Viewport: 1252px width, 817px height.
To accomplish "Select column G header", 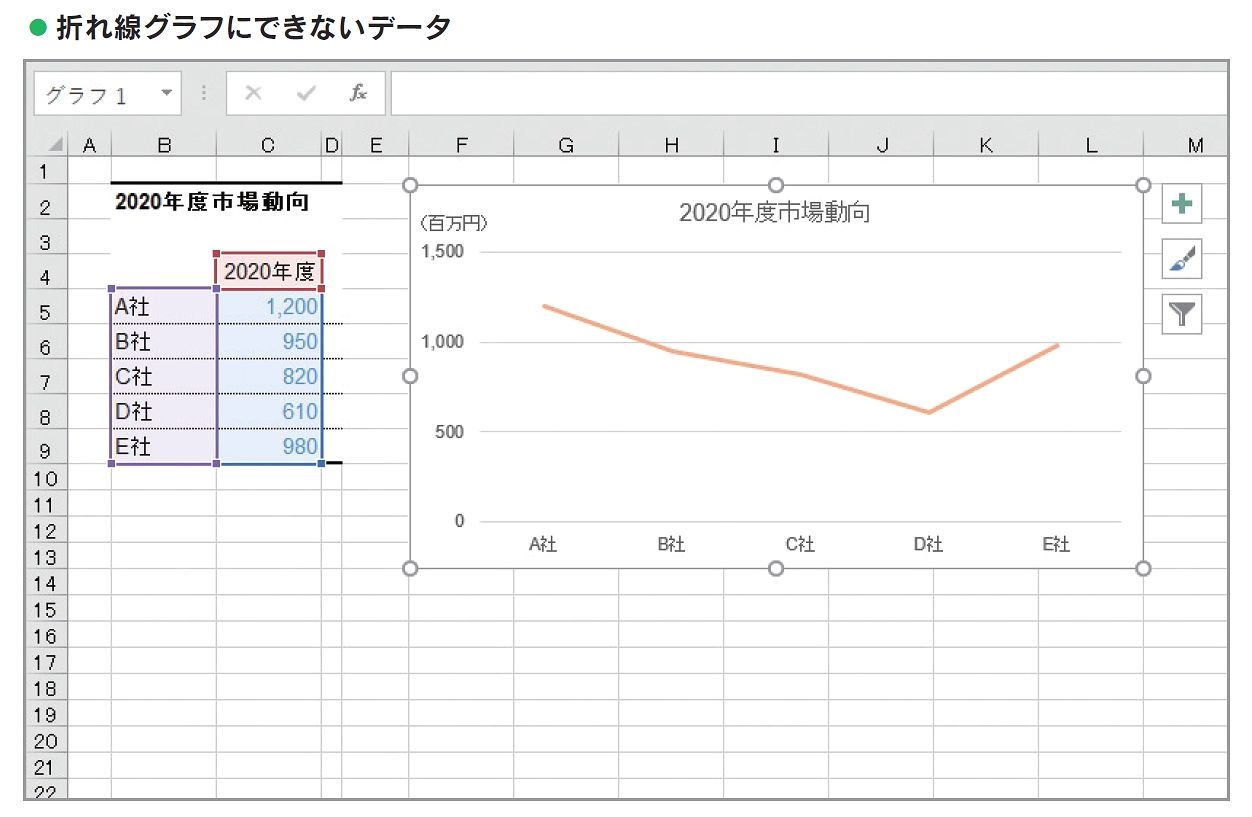I will [566, 146].
